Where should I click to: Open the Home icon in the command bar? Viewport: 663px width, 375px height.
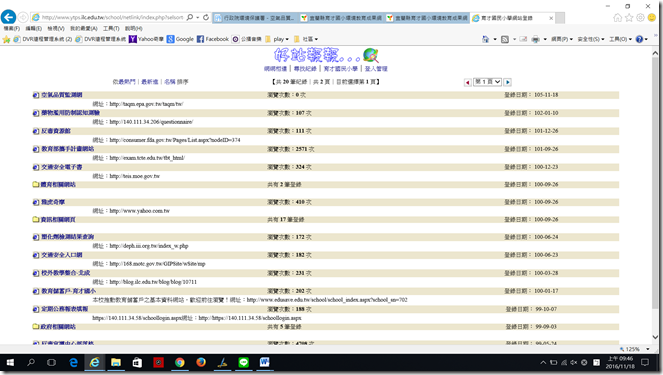(x=485, y=39)
